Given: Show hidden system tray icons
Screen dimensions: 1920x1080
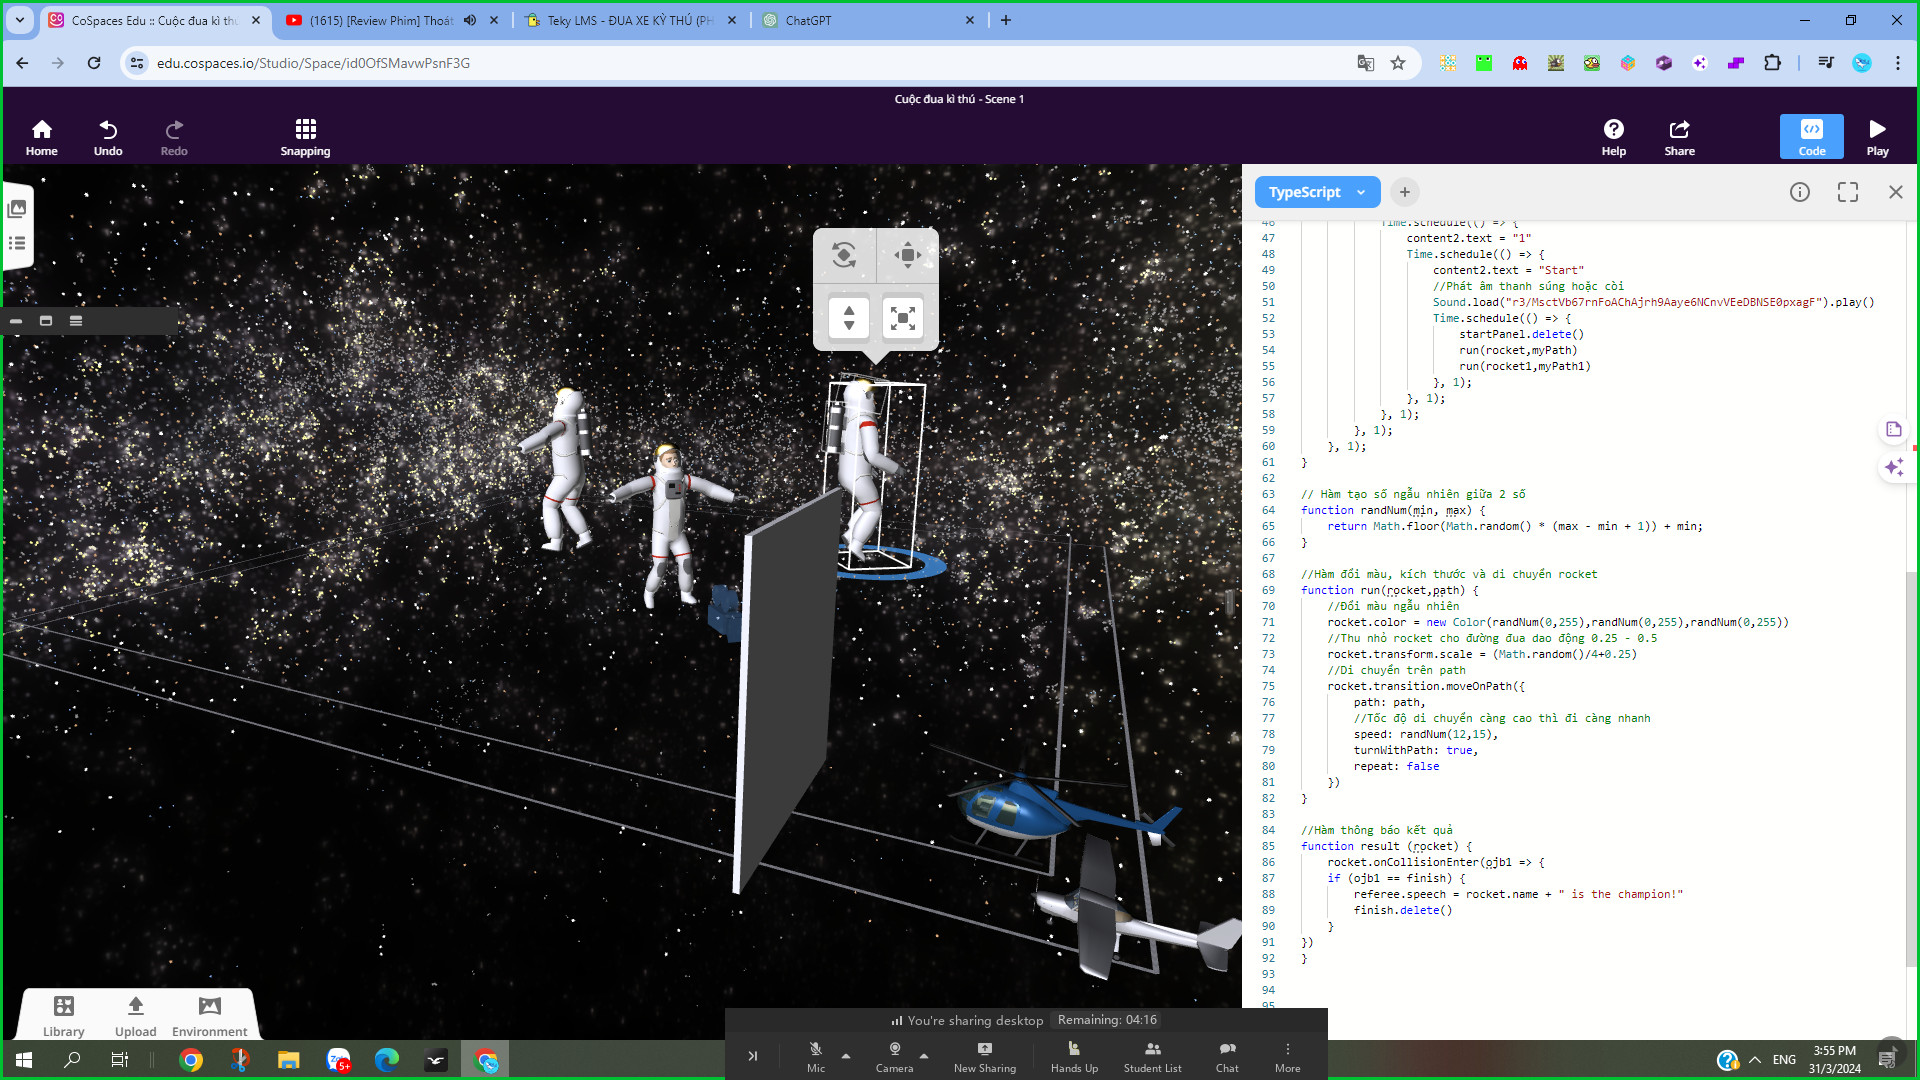Looking at the screenshot, I should pyautogui.click(x=1755, y=1060).
